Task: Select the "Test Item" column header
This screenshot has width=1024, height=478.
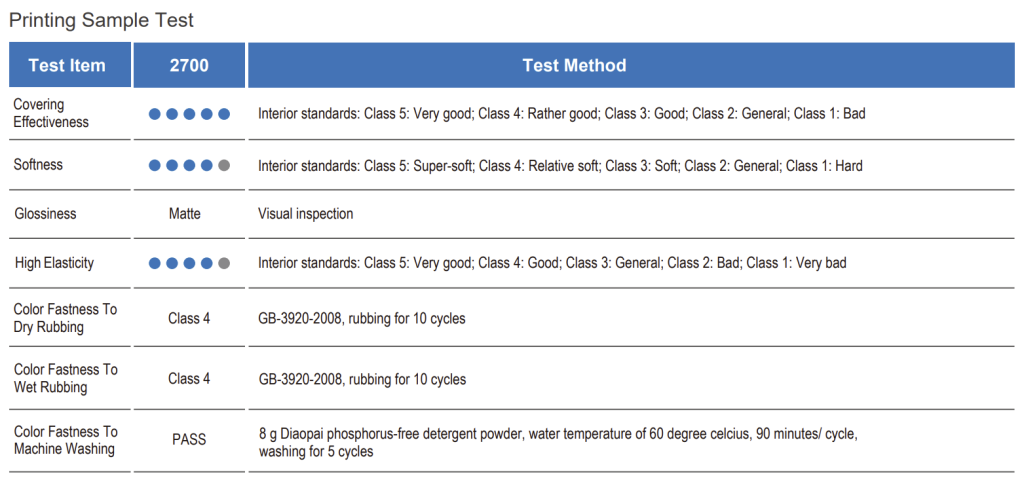Action: click(67, 66)
